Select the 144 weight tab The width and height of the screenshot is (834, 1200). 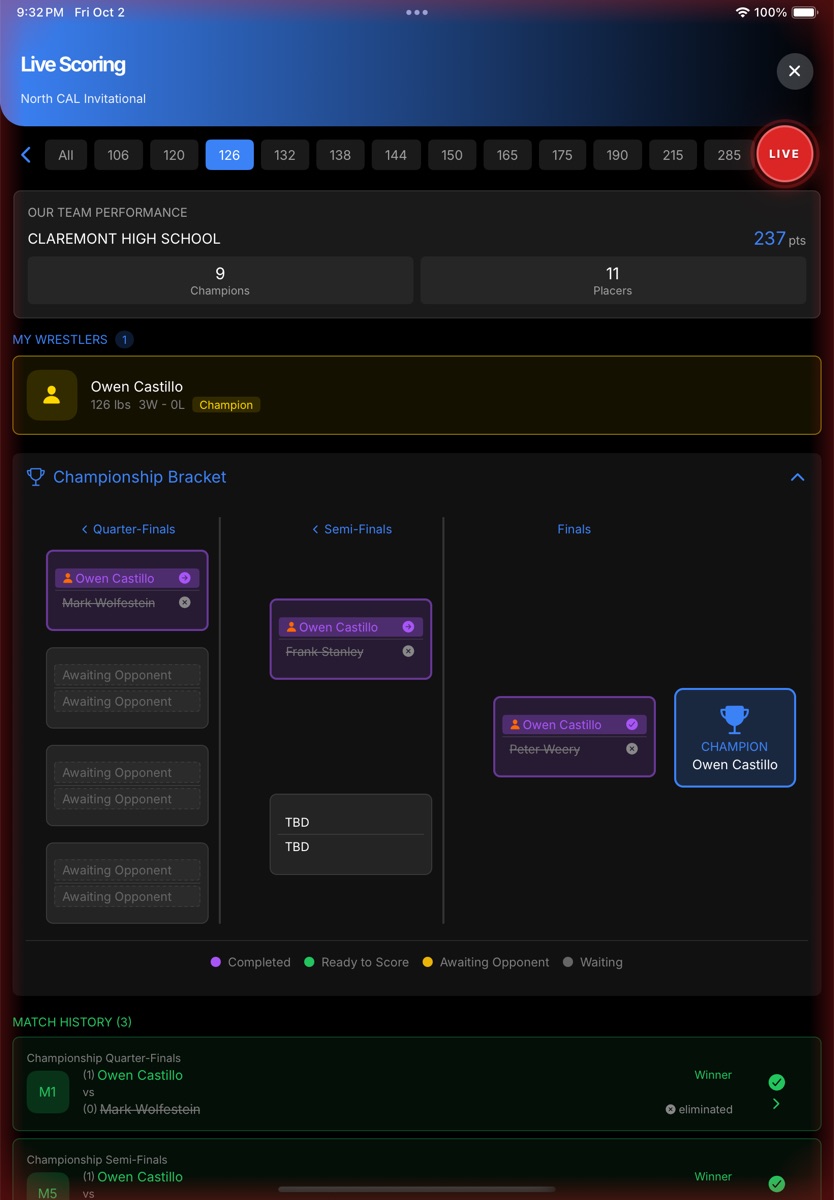point(396,155)
